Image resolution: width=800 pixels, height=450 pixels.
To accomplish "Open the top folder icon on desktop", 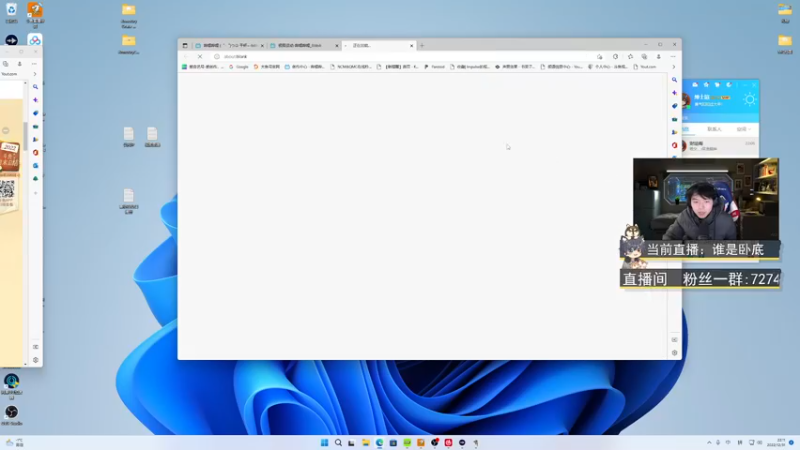I will 129,14.
